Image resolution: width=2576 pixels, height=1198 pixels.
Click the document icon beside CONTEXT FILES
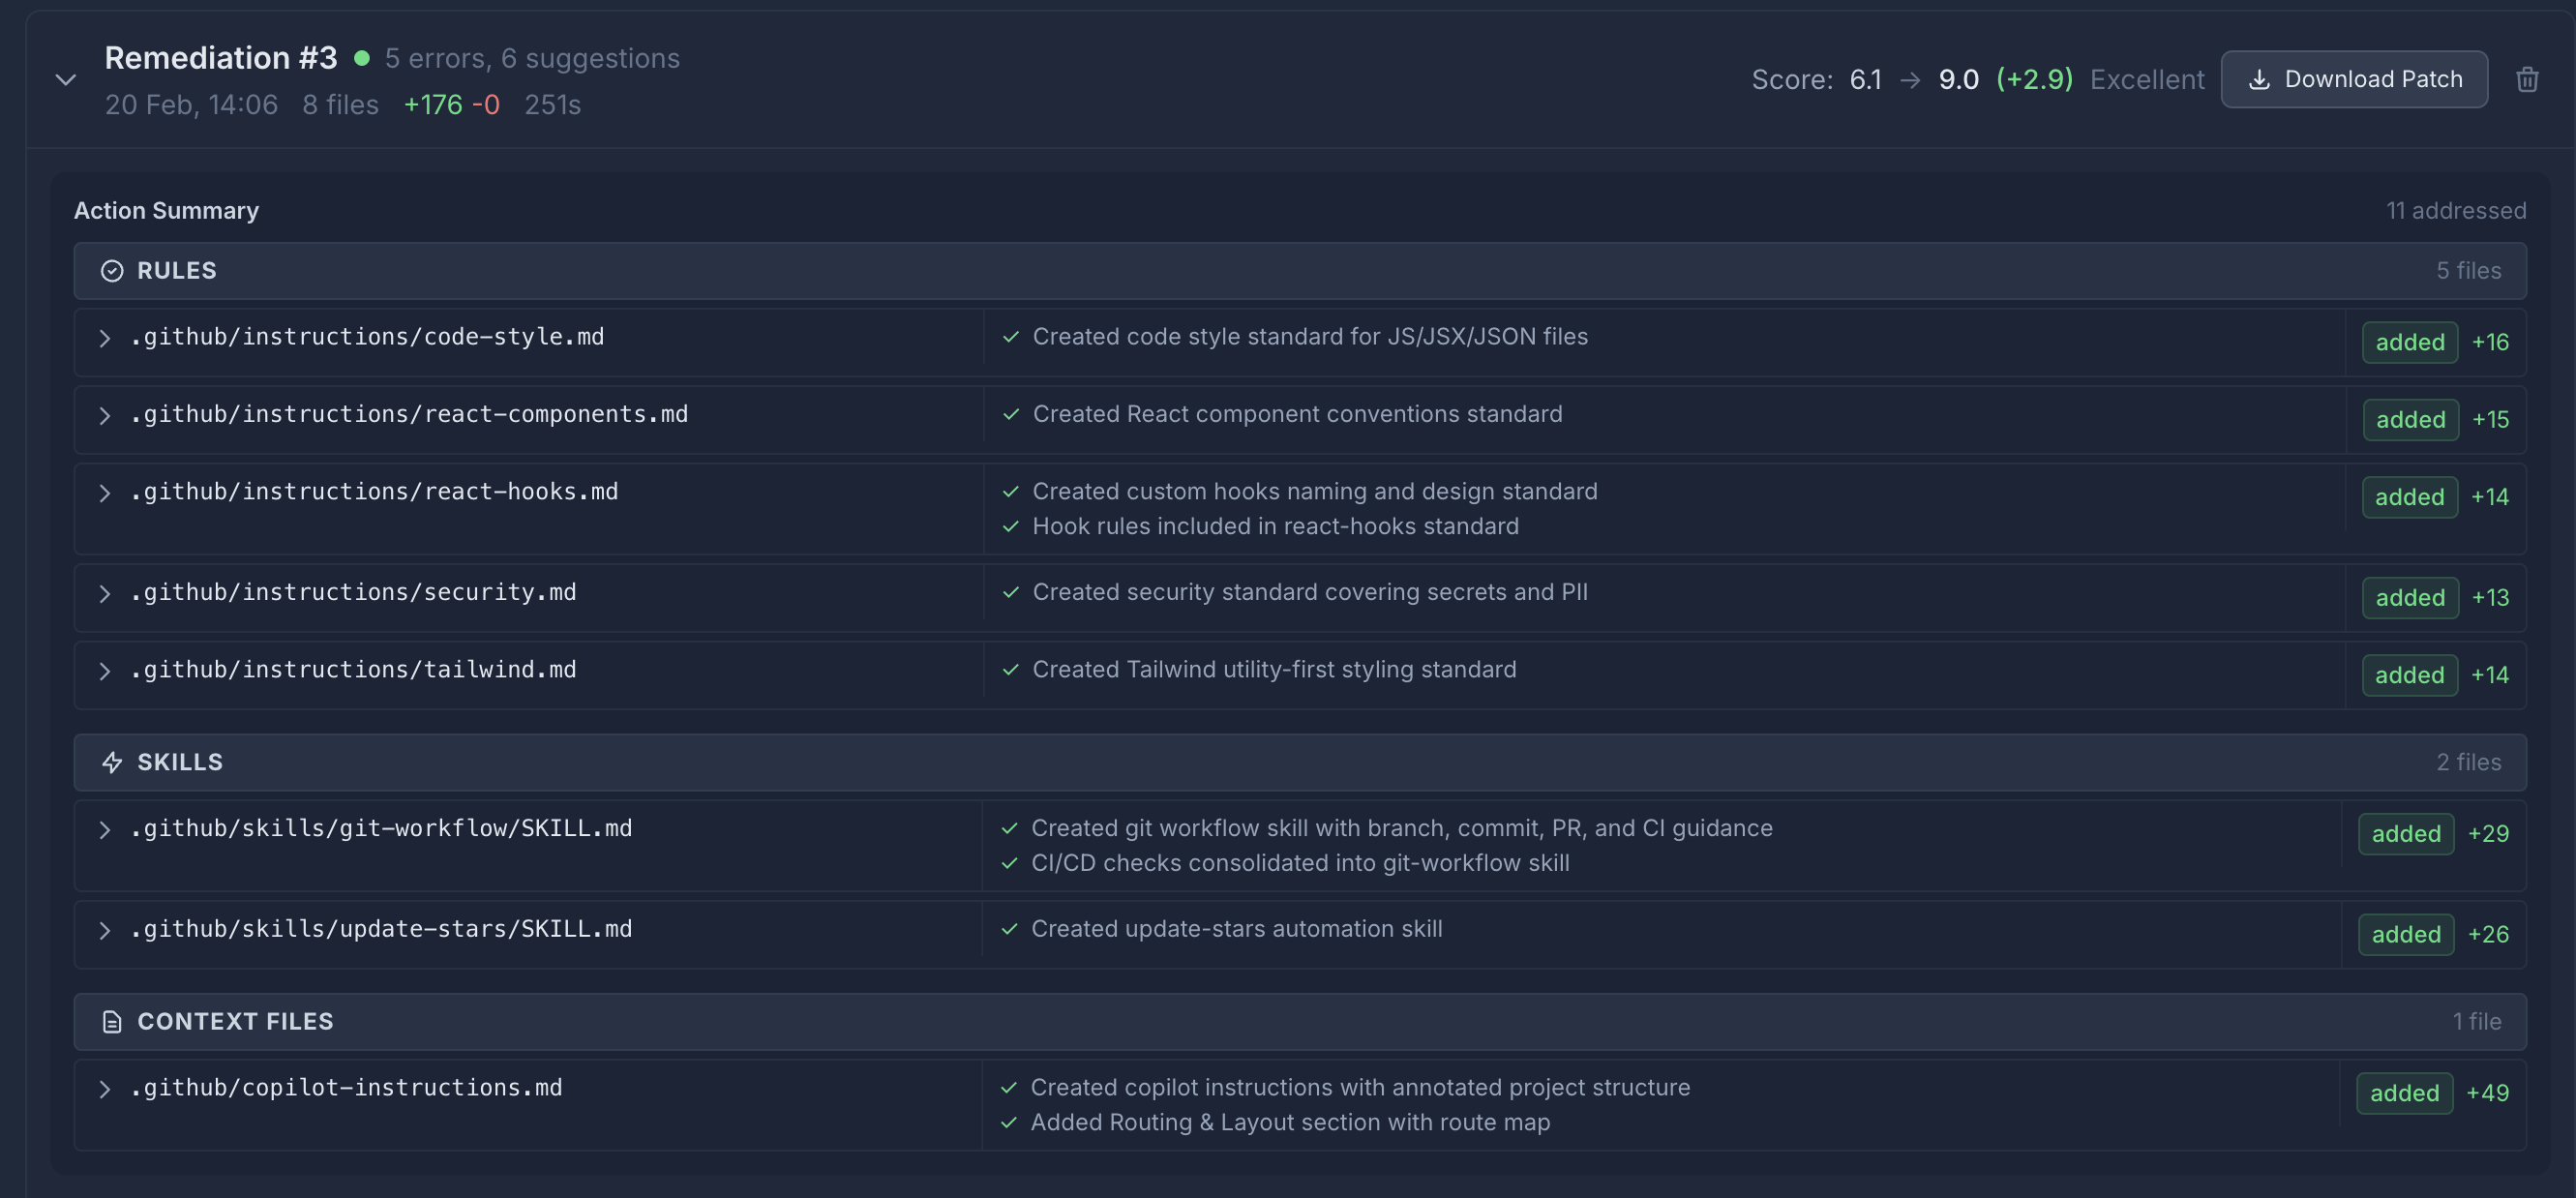tap(112, 1021)
